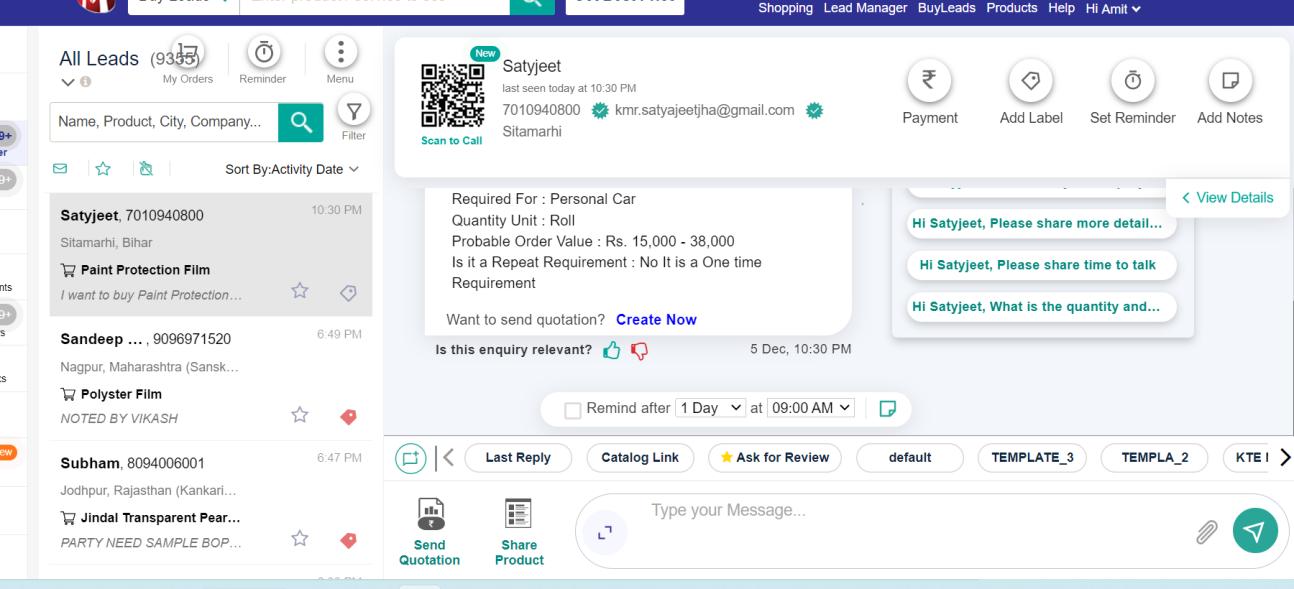
Task: Enable the Remind after checkbox
Action: [x=573, y=409]
